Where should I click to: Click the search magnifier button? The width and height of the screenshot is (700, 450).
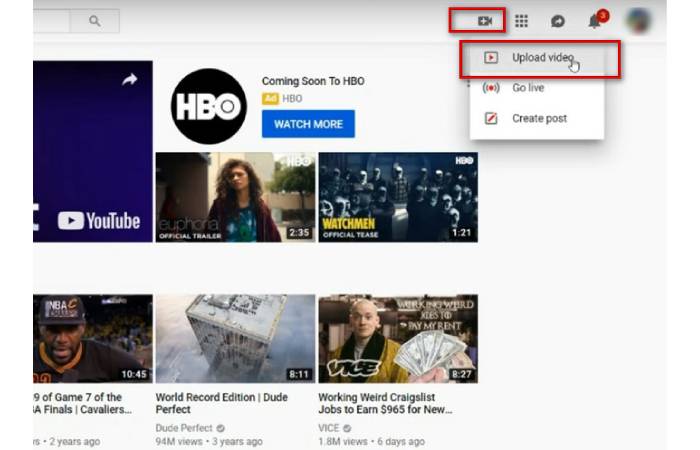[95, 21]
